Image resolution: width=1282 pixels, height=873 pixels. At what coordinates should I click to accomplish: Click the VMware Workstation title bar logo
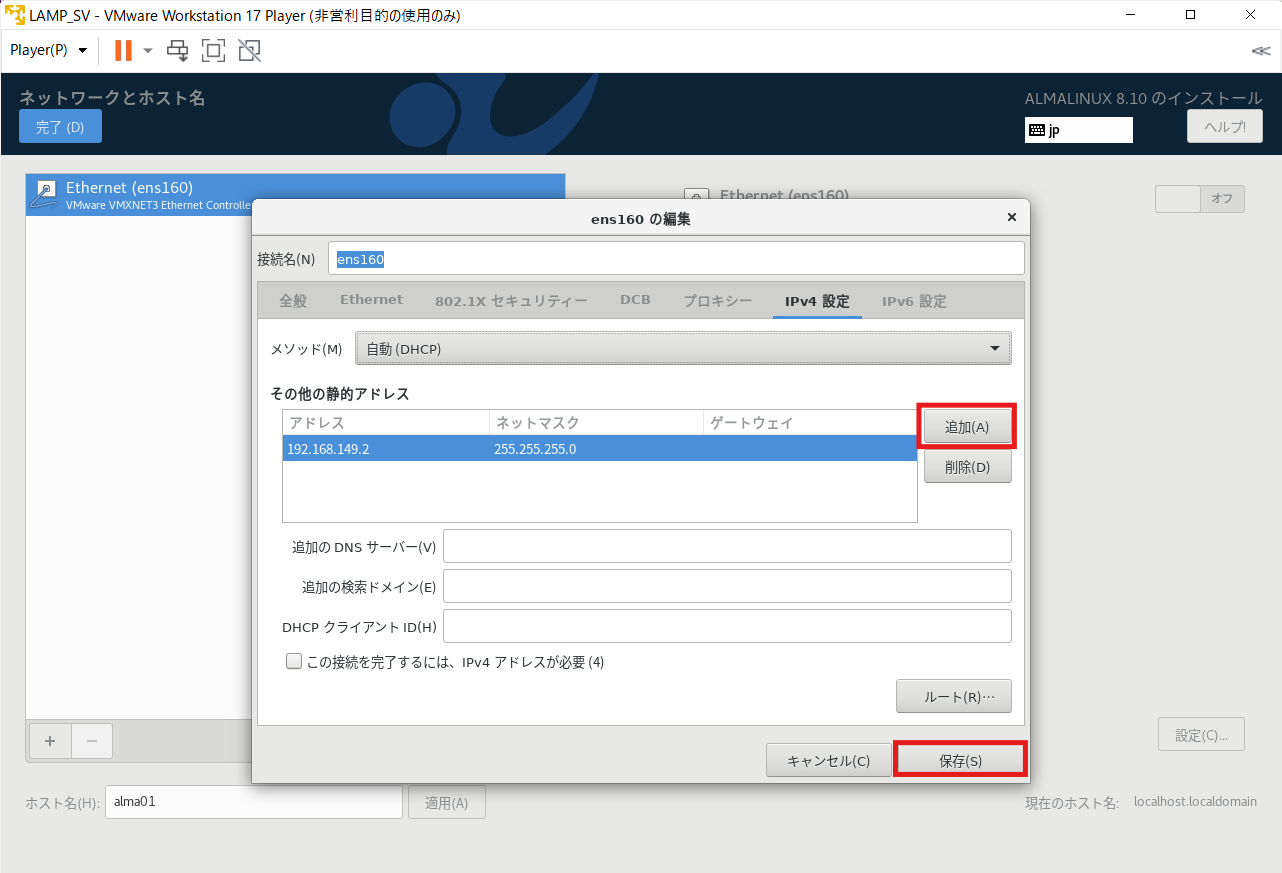tap(14, 16)
